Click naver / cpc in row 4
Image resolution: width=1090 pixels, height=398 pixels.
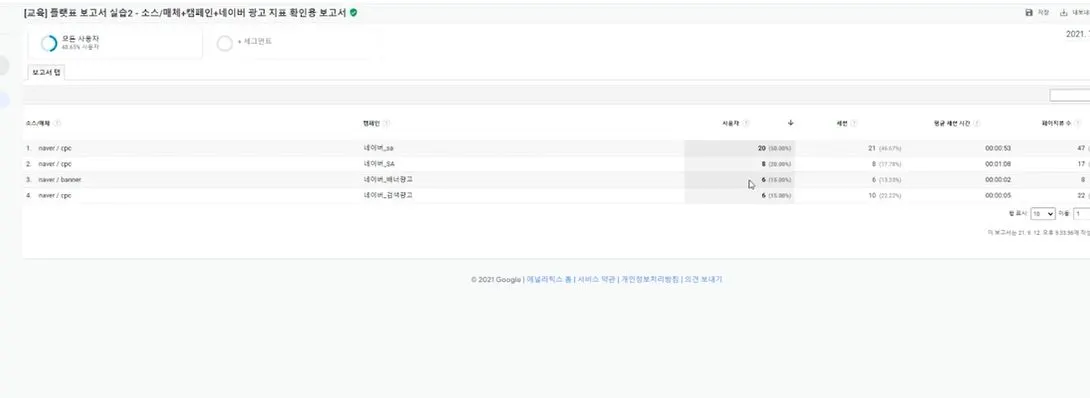55,196
